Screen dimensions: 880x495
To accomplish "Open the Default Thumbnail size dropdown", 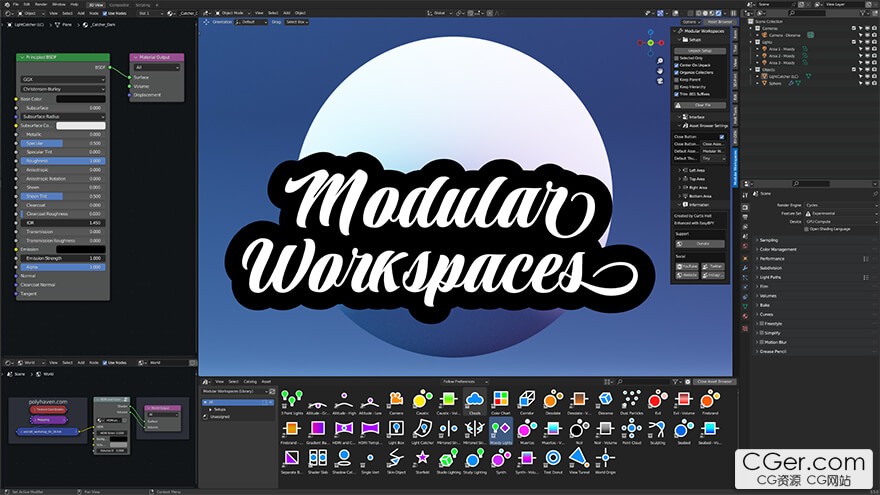I will (713, 159).
